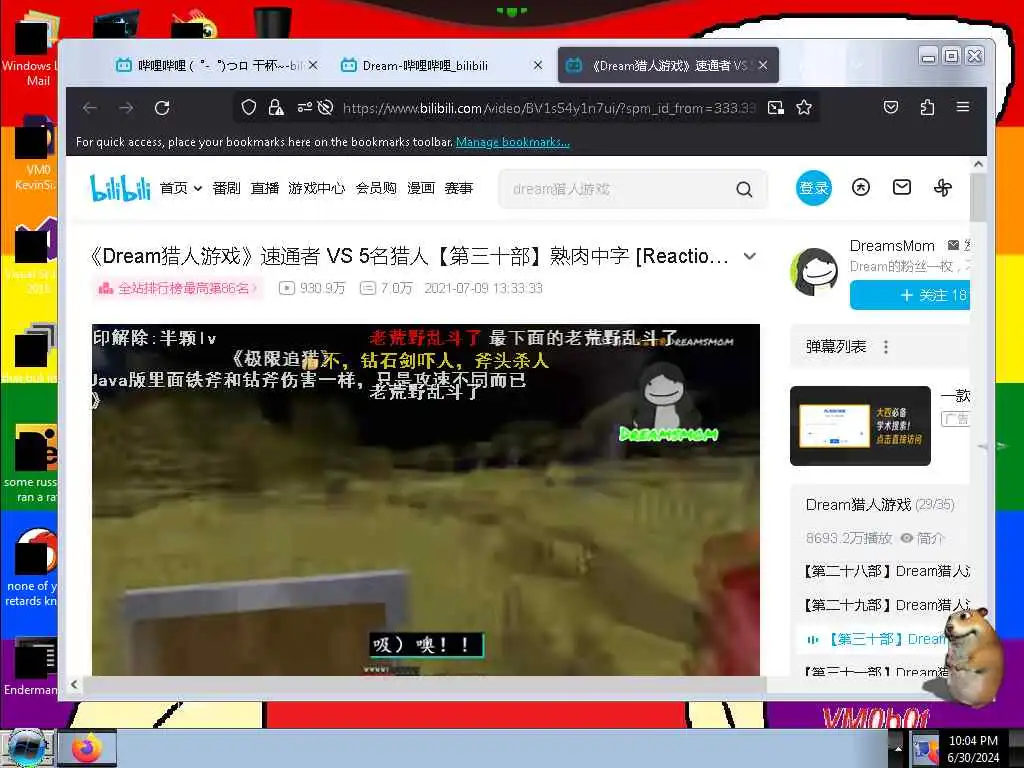The height and width of the screenshot is (768, 1024).
Task: Click the 弹幕列表 header
Action: pyautogui.click(x=836, y=347)
